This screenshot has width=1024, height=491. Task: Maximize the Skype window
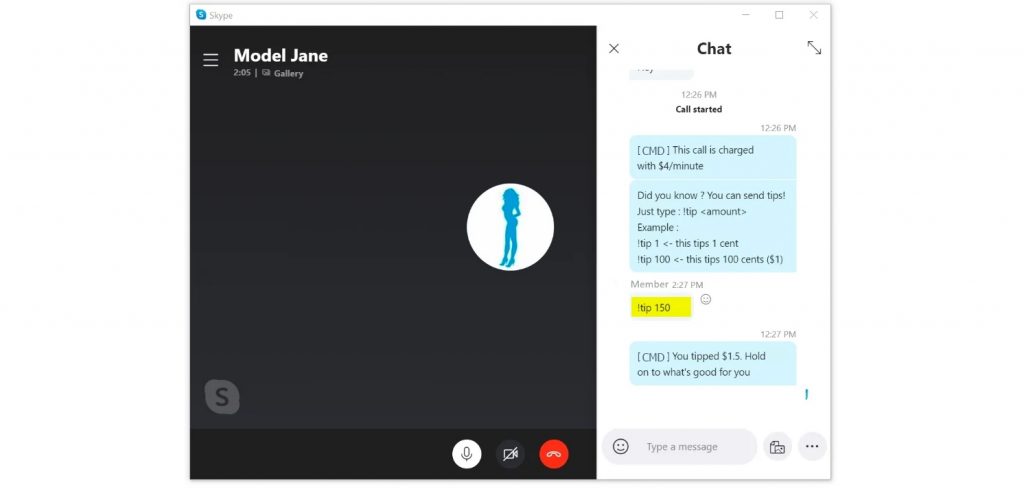pyautogui.click(x=779, y=15)
